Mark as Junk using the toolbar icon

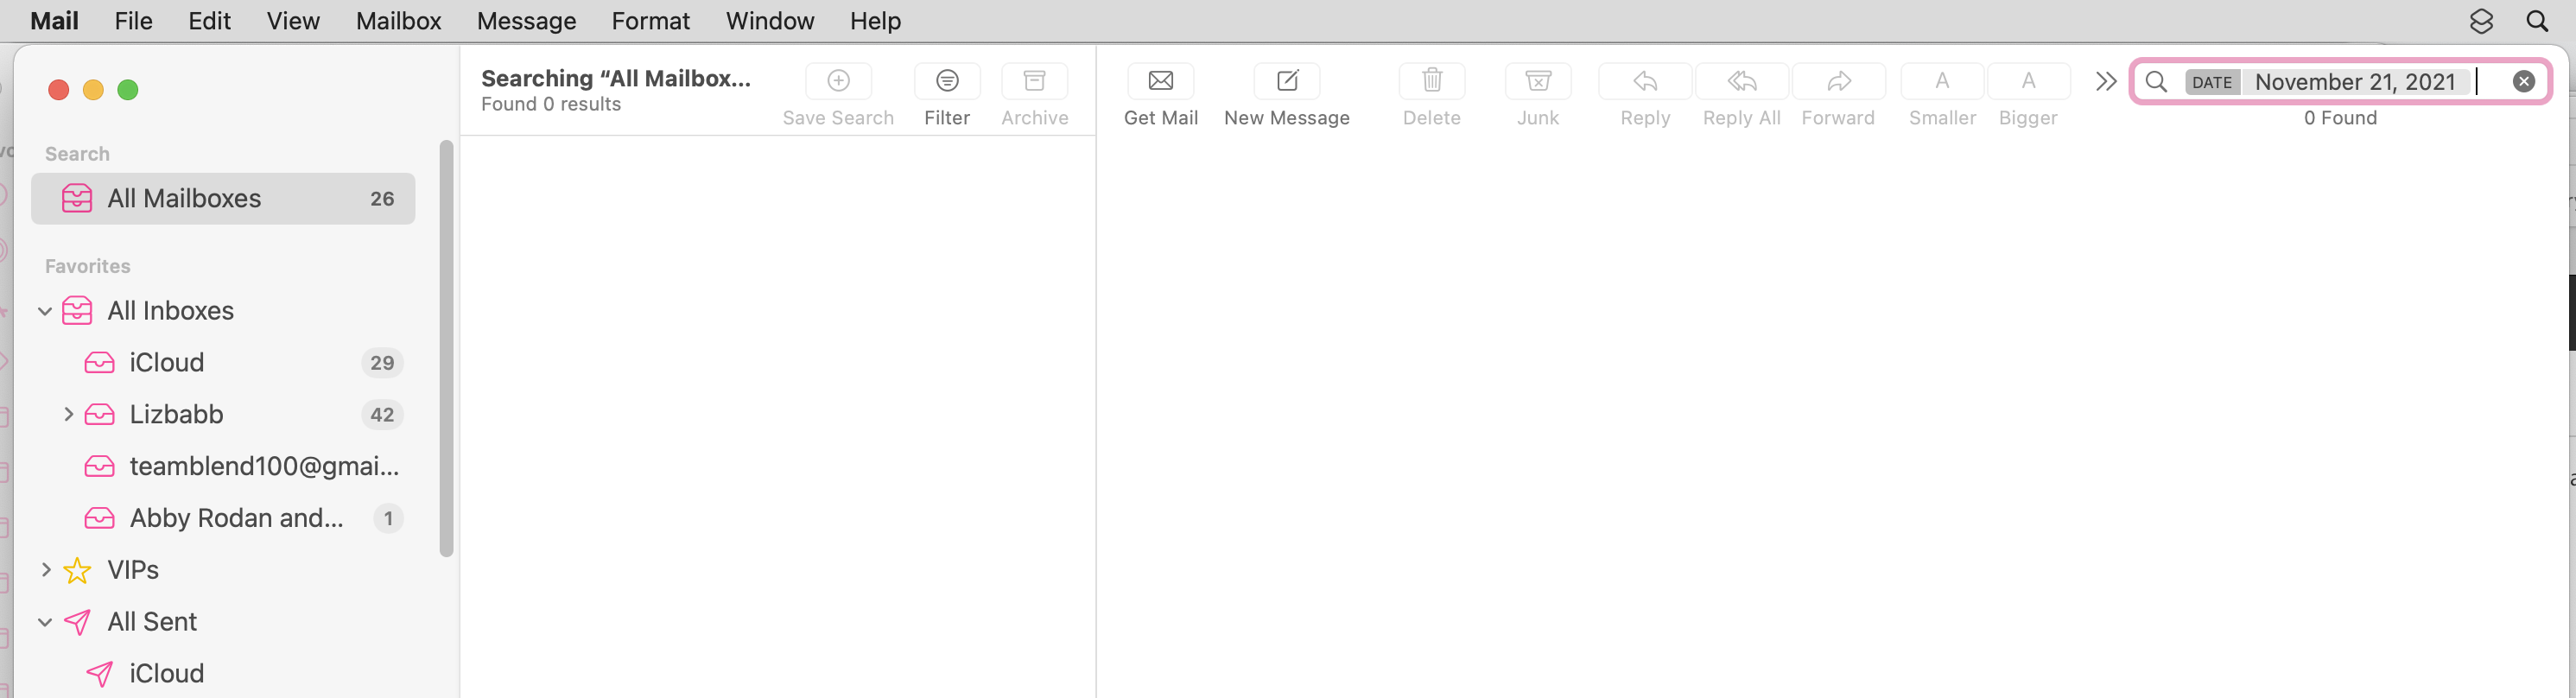(1538, 81)
